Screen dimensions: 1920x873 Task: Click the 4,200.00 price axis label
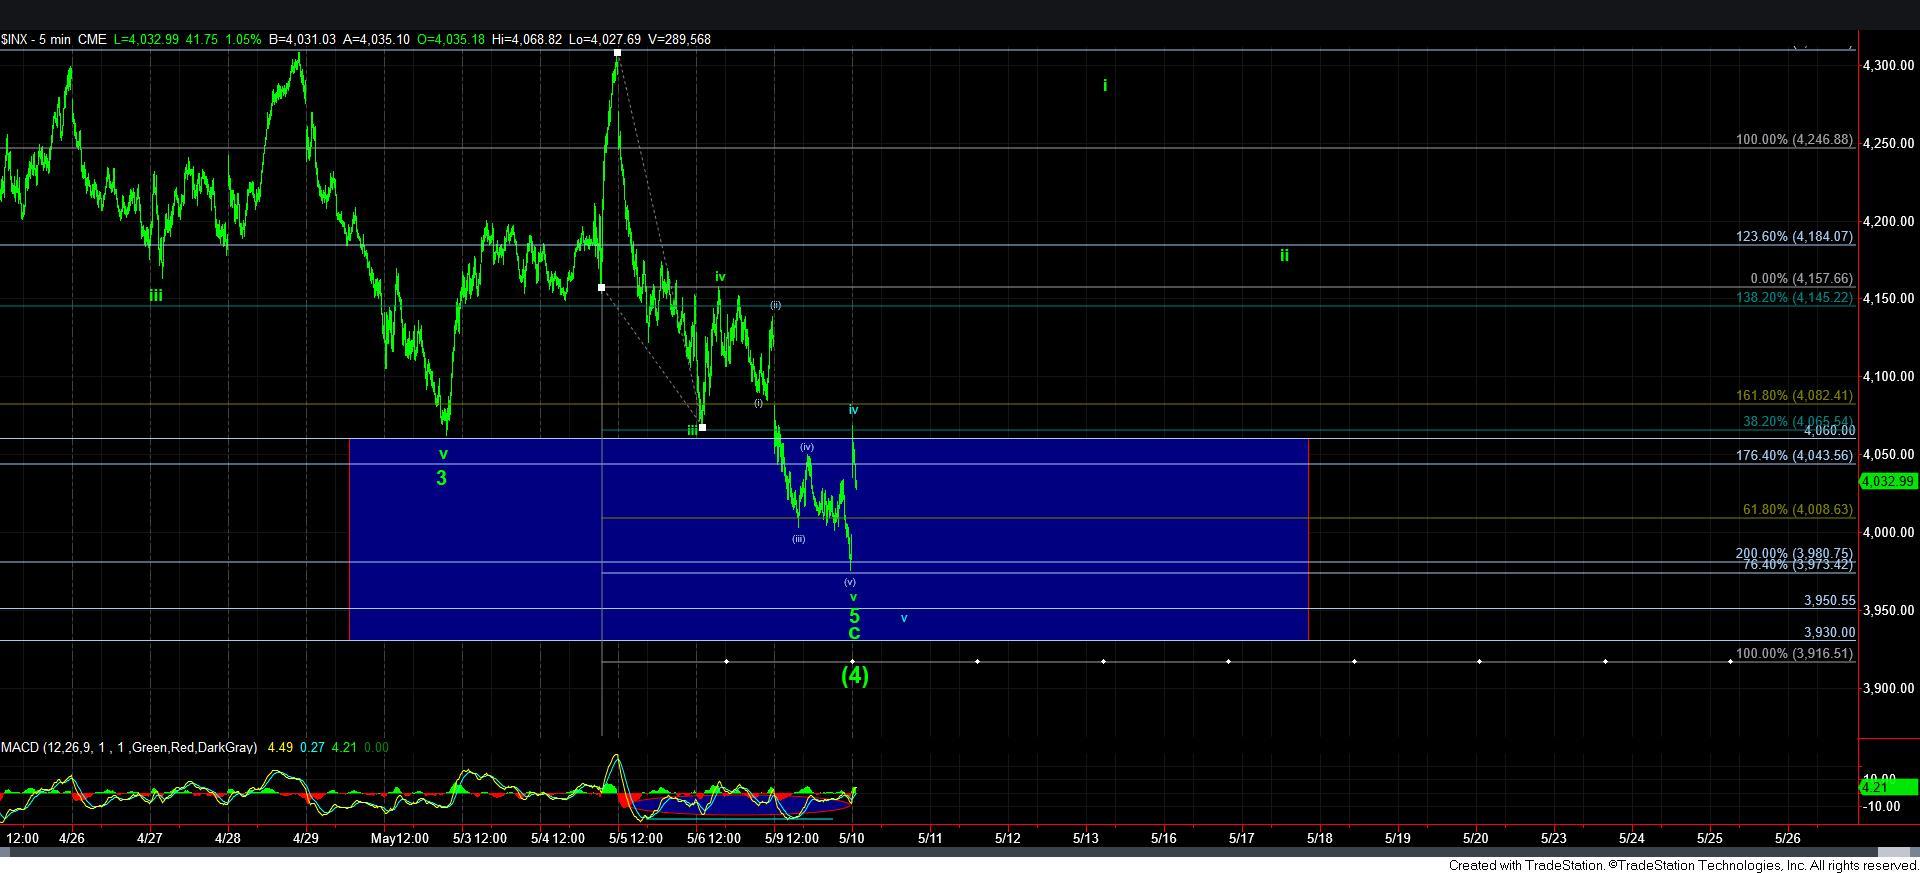click(x=1888, y=221)
